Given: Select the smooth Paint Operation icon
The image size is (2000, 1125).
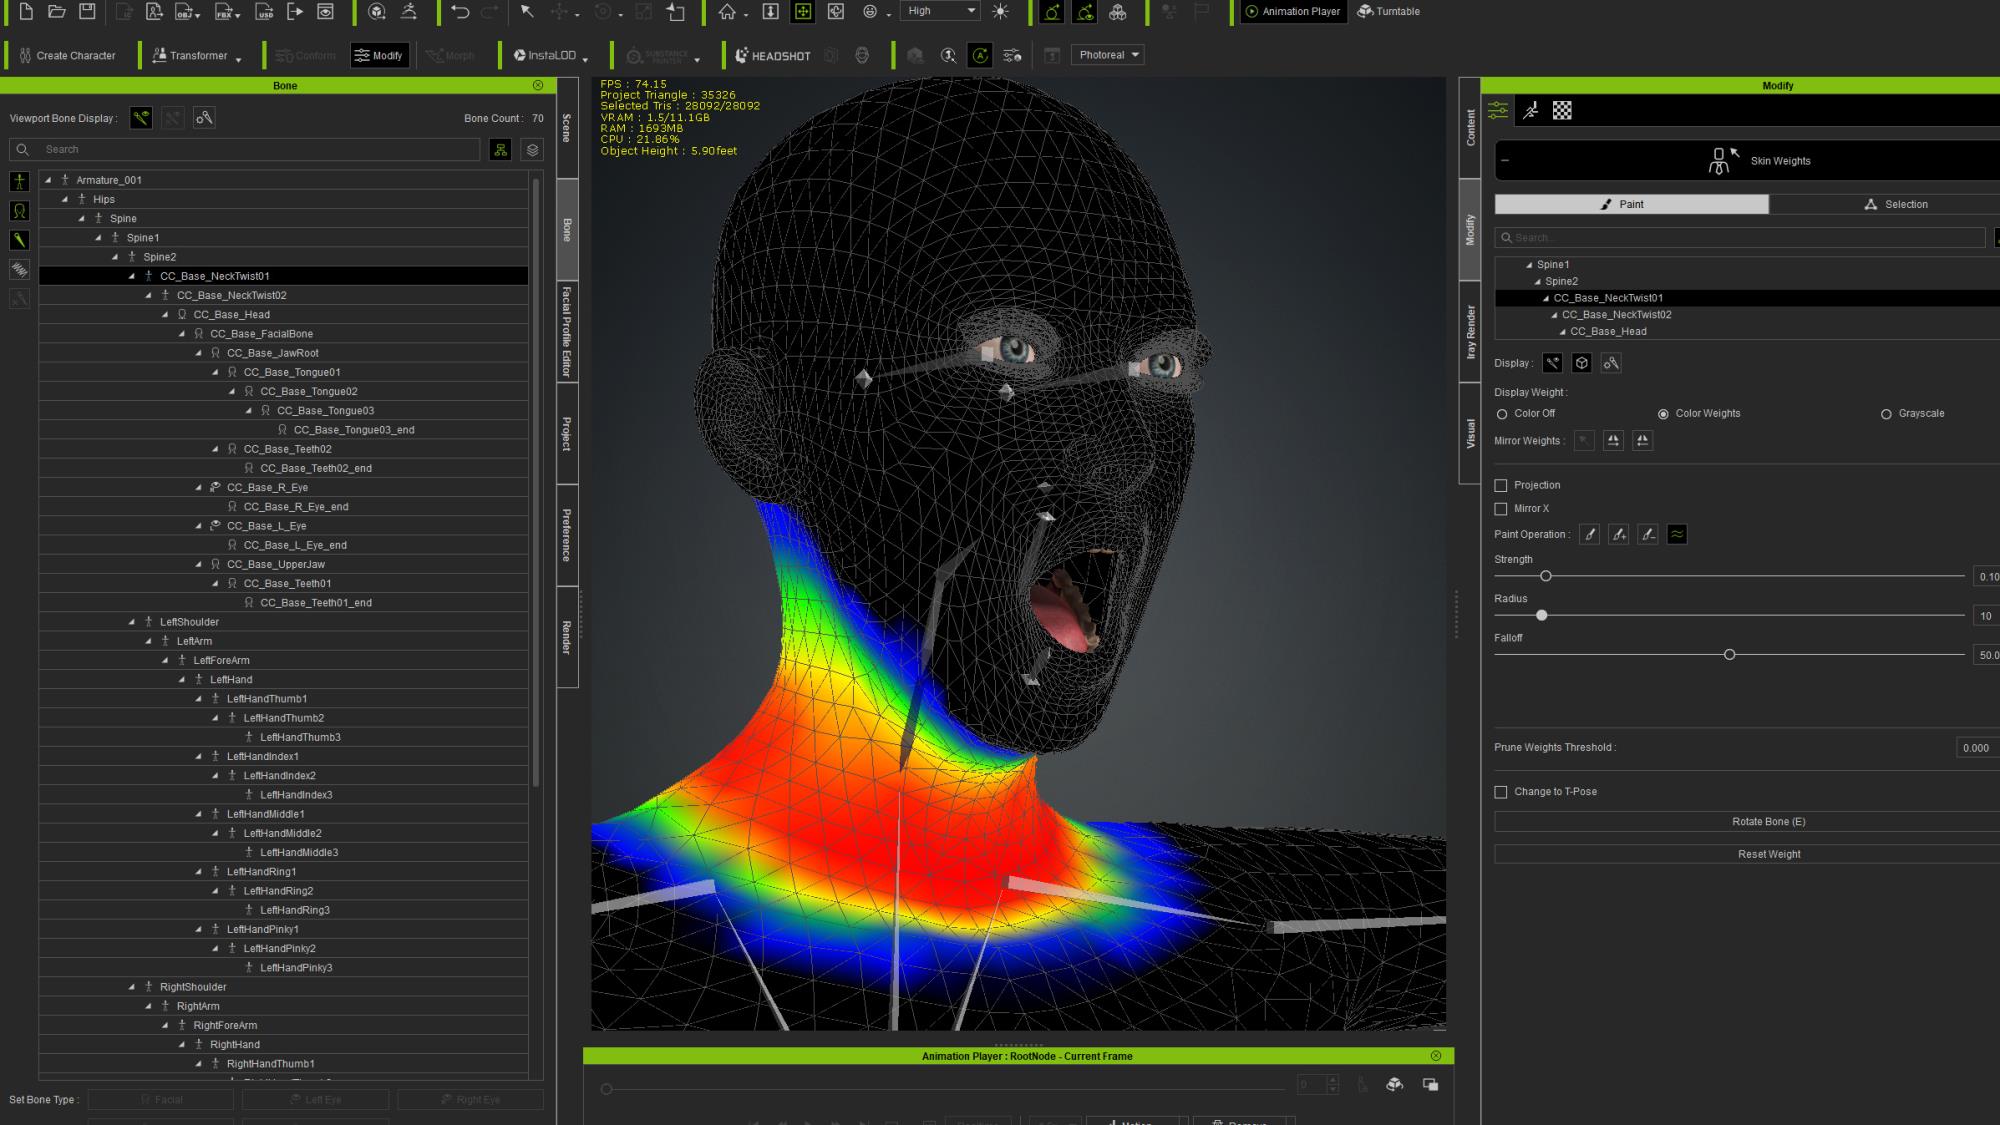Looking at the screenshot, I should (1677, 534).
